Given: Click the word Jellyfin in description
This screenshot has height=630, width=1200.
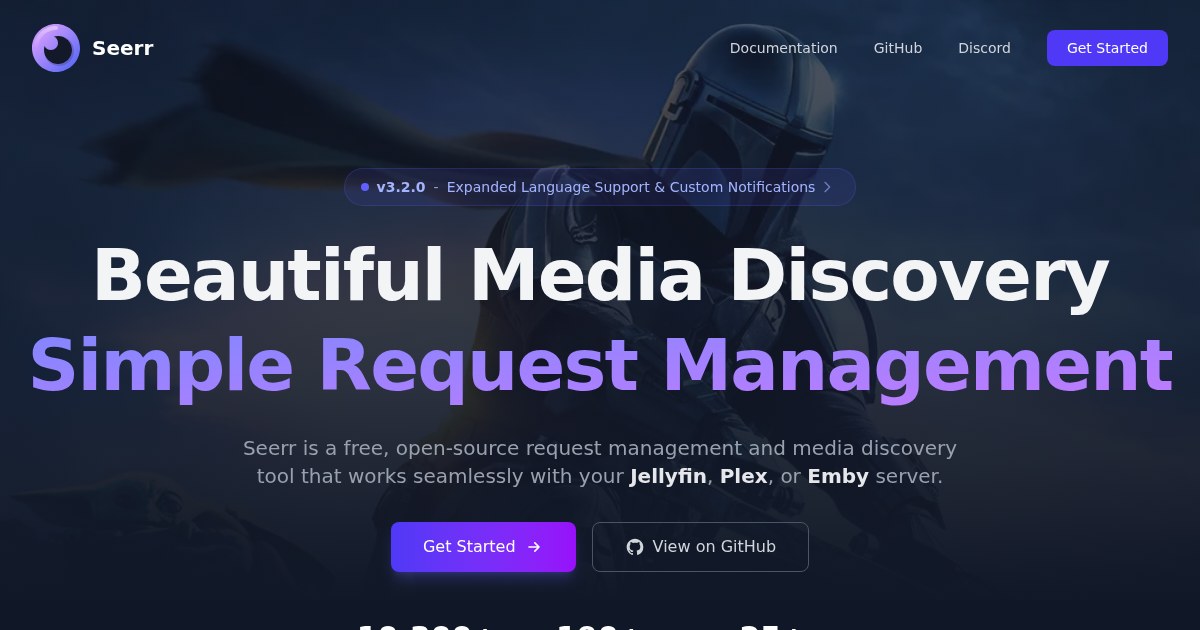Looking at the screenshot, I should (x=669, y=476).
